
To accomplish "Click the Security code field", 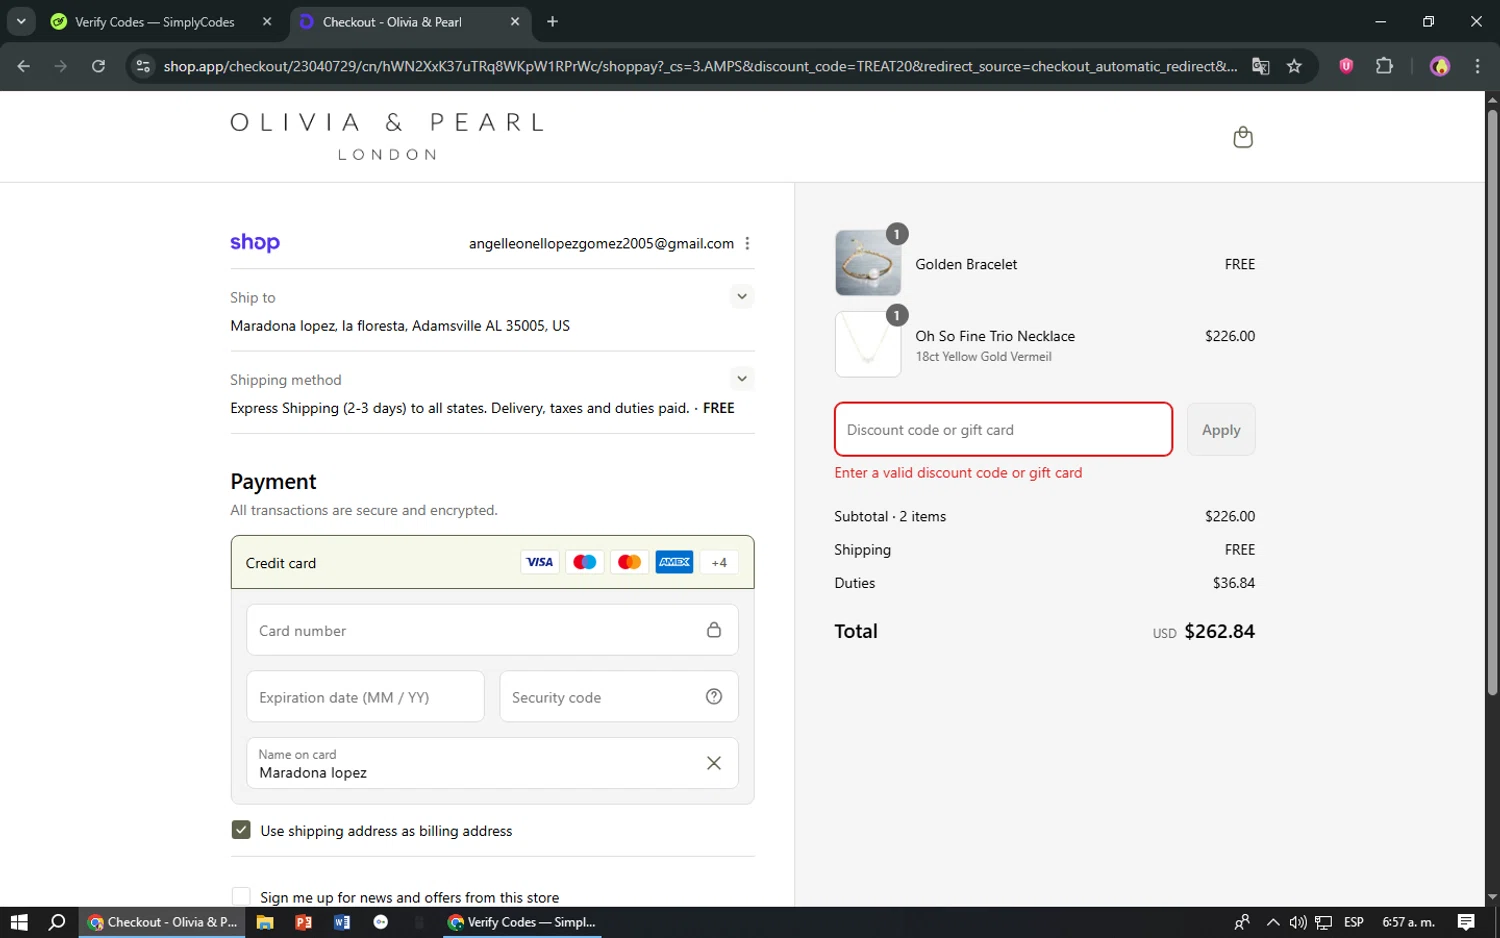I will tap(619, 697).
